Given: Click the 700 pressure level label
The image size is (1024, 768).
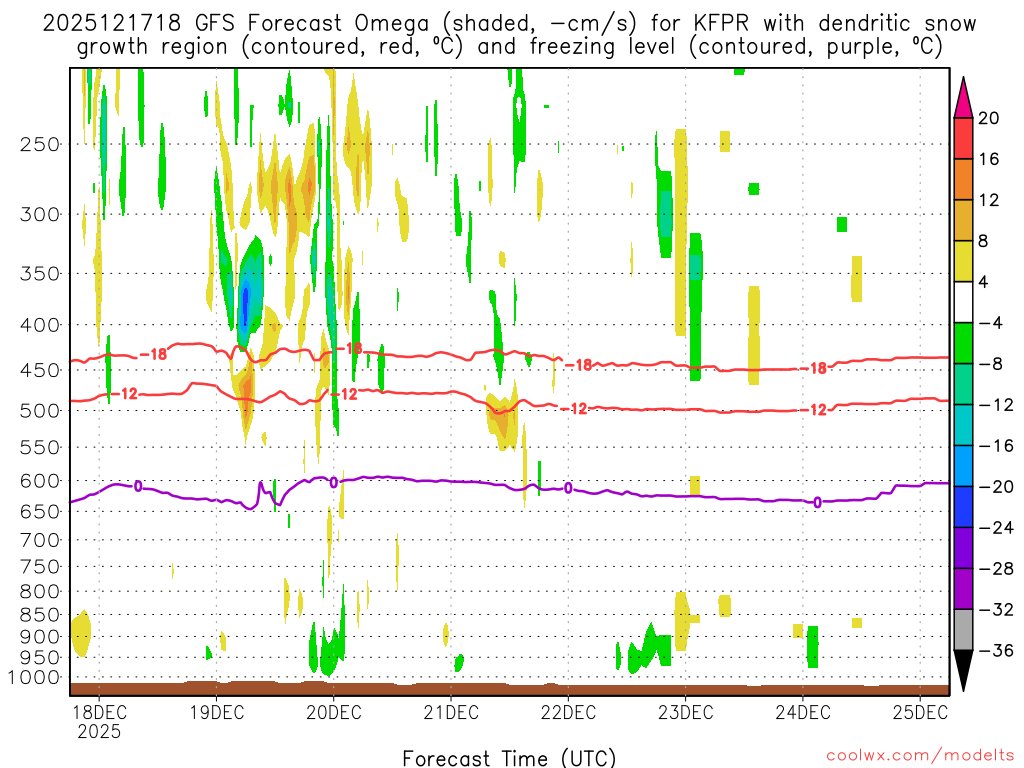Looking at the screenshot, I should (40, 540).
